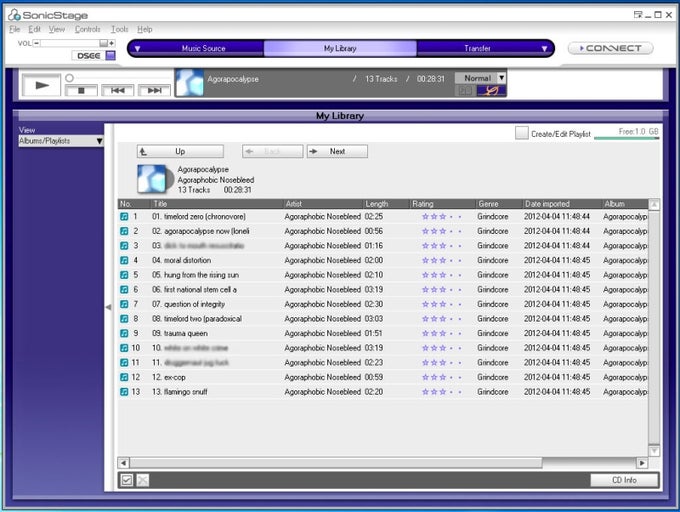Expand the Transfer dropdown arrow

click(x=544, y=49)
